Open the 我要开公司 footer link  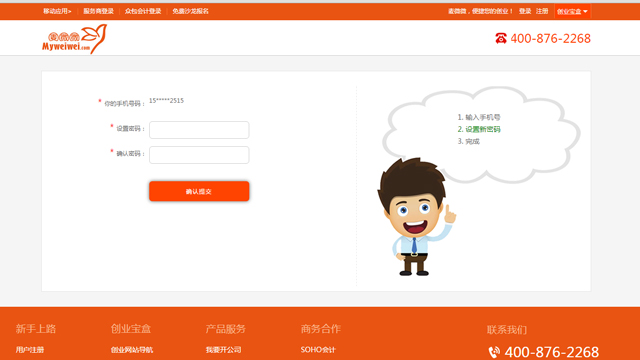point(223,350)
